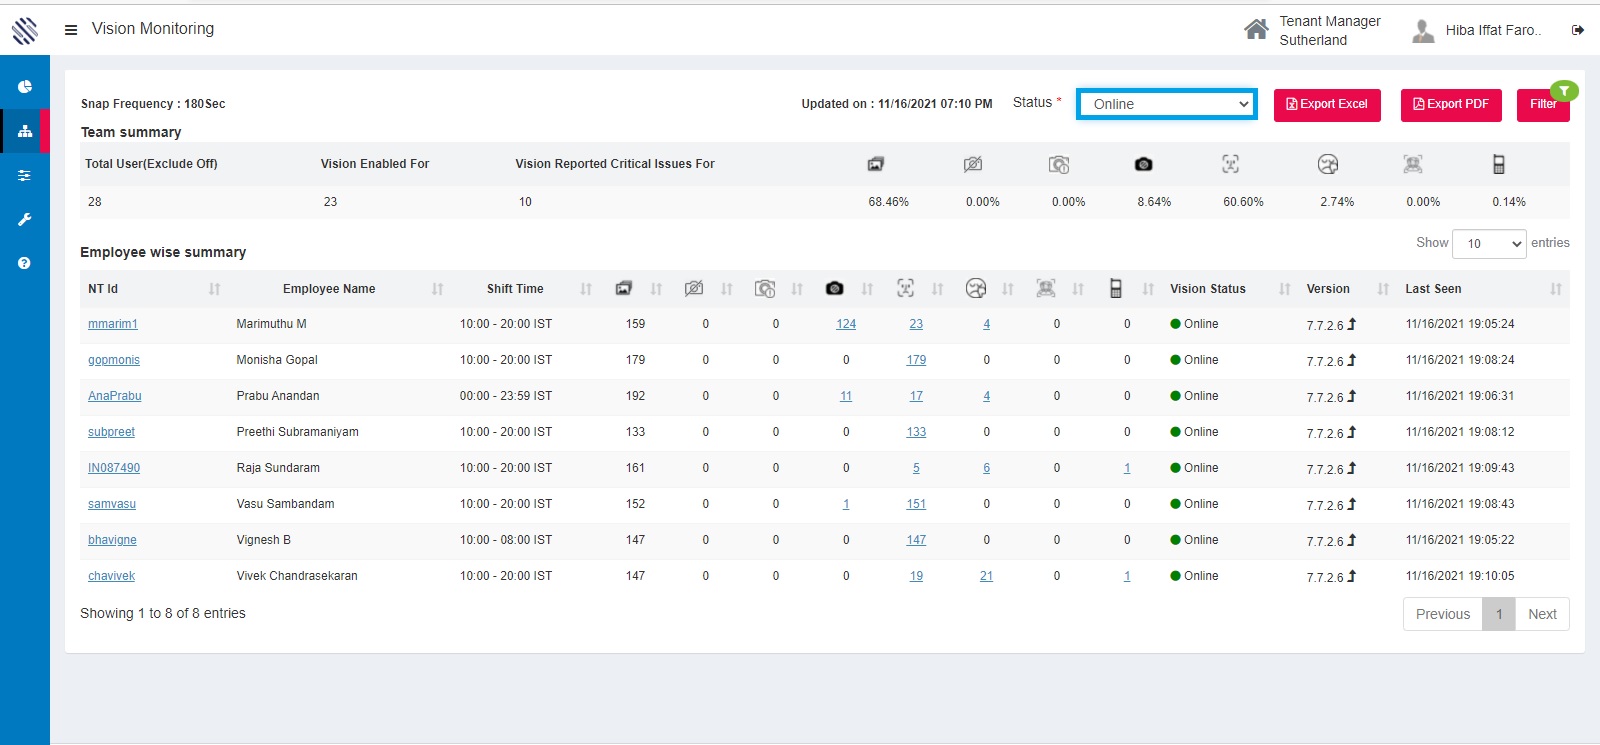Open chavivek's 21 count link
The width and height of the screenshot is (1600, 745).
pos(986,576)
